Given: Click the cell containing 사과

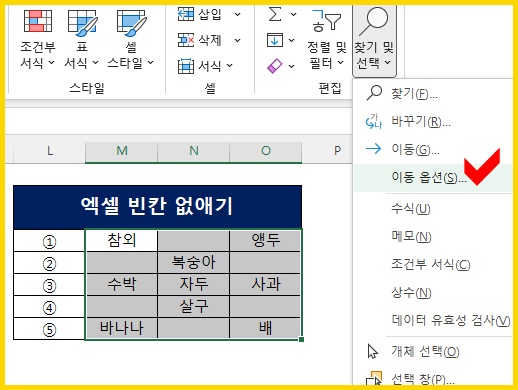Looking at the screenshot, I should [265, 284].
